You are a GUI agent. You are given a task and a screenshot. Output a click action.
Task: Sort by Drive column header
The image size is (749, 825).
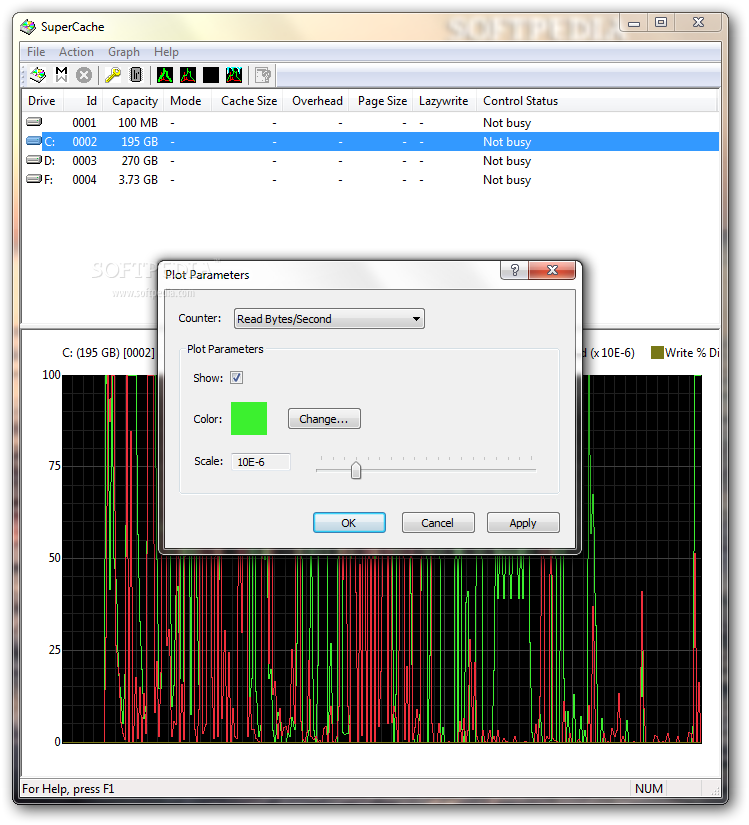tap(42, 100)
